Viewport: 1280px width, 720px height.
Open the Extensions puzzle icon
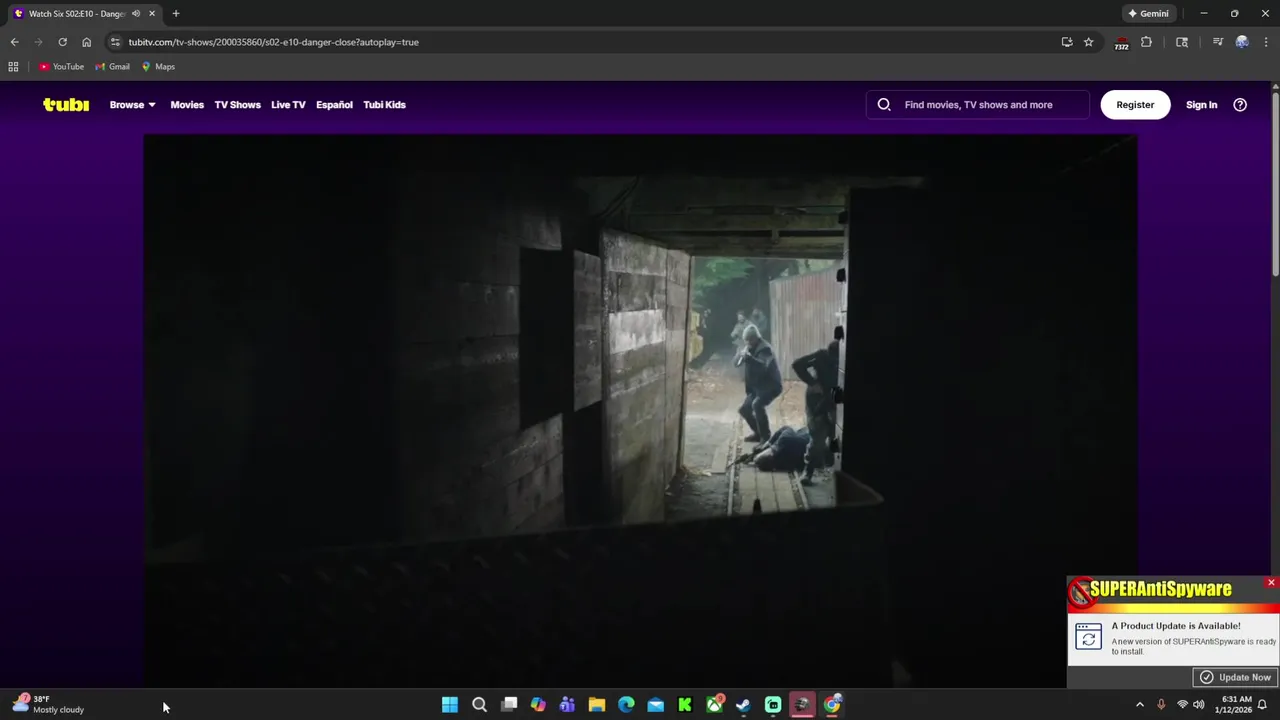[1146, 42]
